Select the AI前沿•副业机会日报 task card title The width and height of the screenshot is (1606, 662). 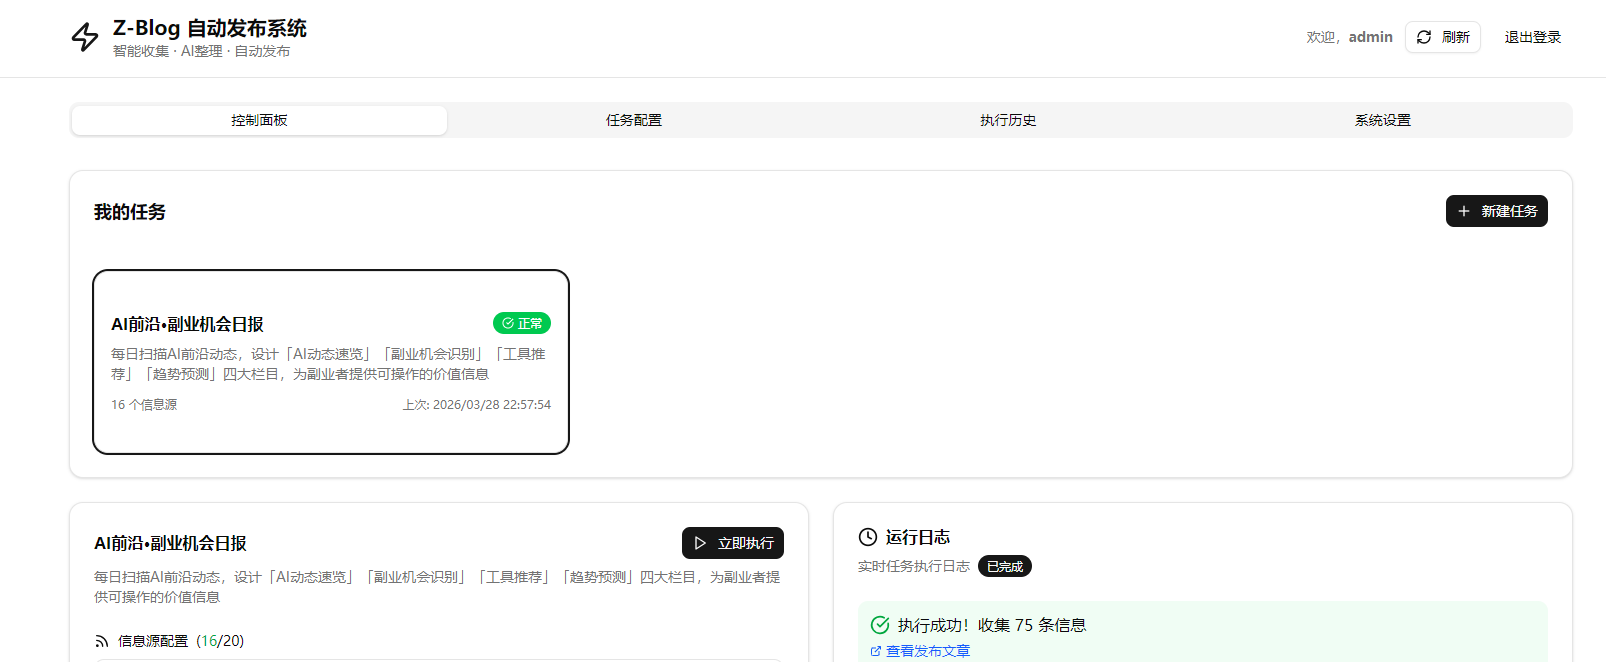(187, 324)
